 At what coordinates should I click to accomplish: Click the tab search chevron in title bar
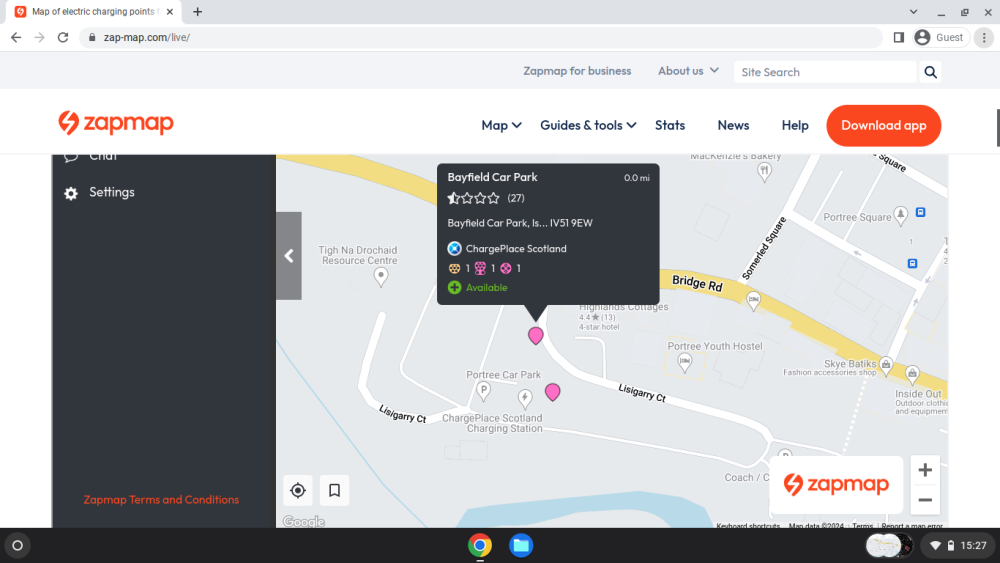913,11
